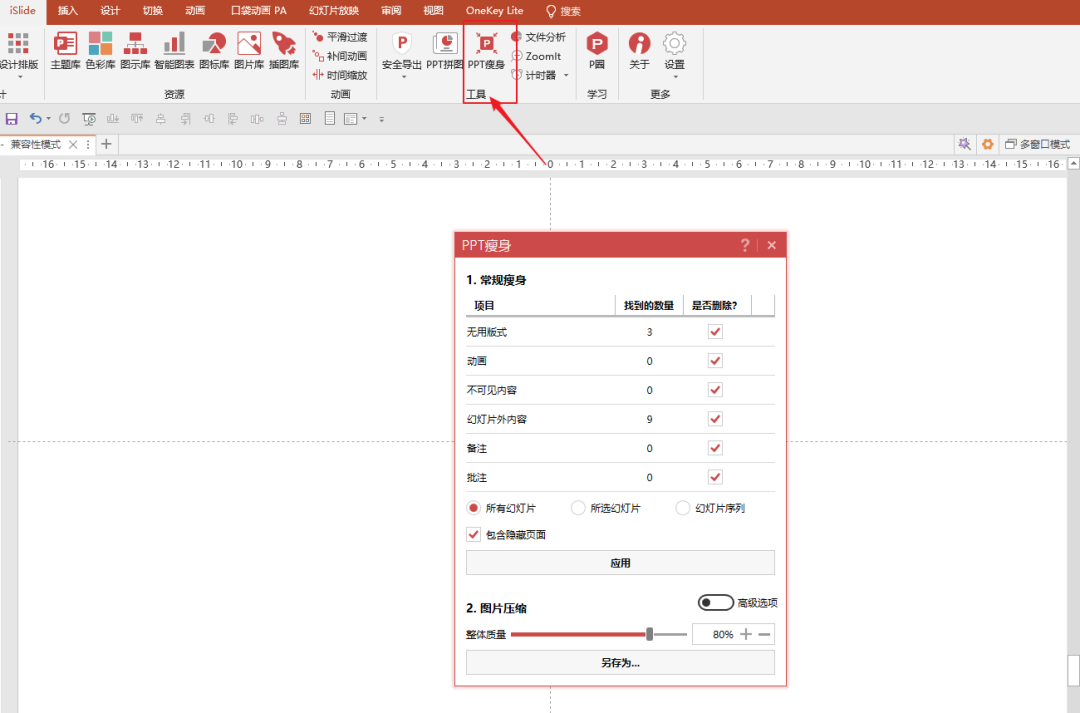Screen dimensions: 1080x713
Task: Open customize quick access toolbar menu
Action: tap(381, 119)
